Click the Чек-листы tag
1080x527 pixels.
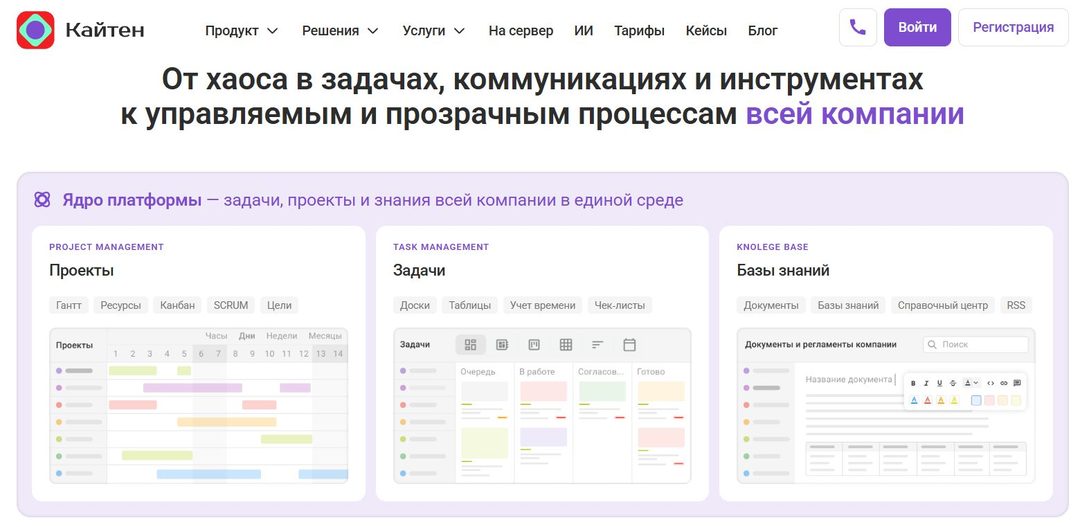coord(620,305)
